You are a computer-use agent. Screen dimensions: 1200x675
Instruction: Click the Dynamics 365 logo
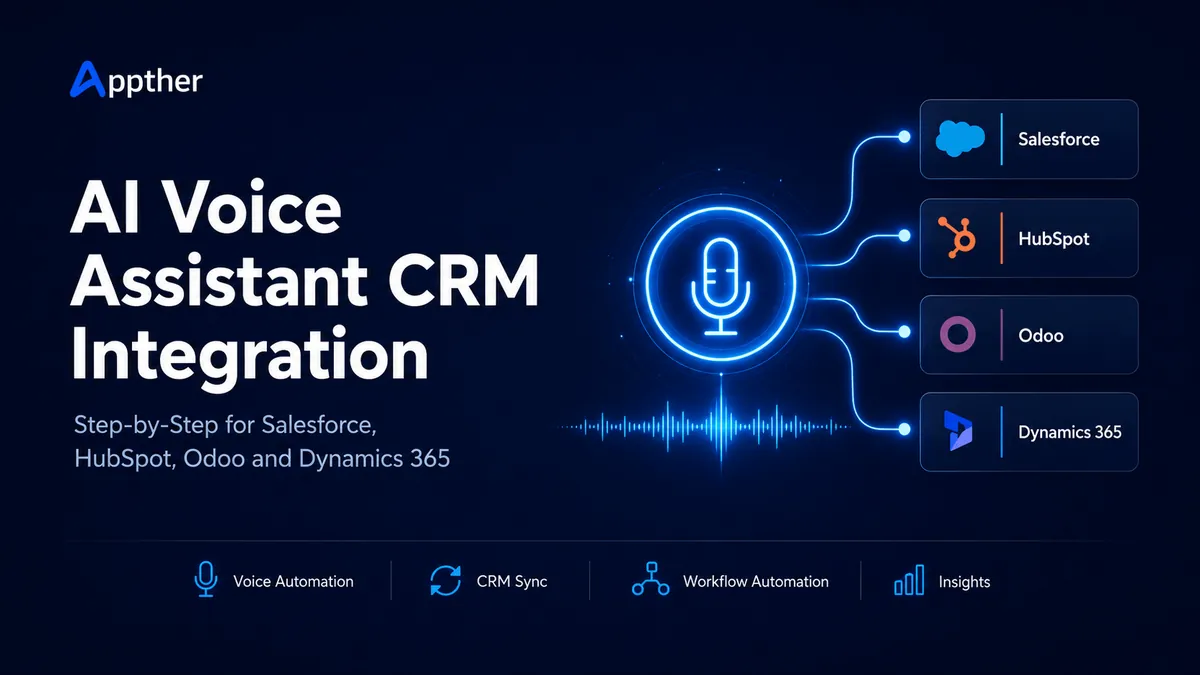click(x=960, y=432)
